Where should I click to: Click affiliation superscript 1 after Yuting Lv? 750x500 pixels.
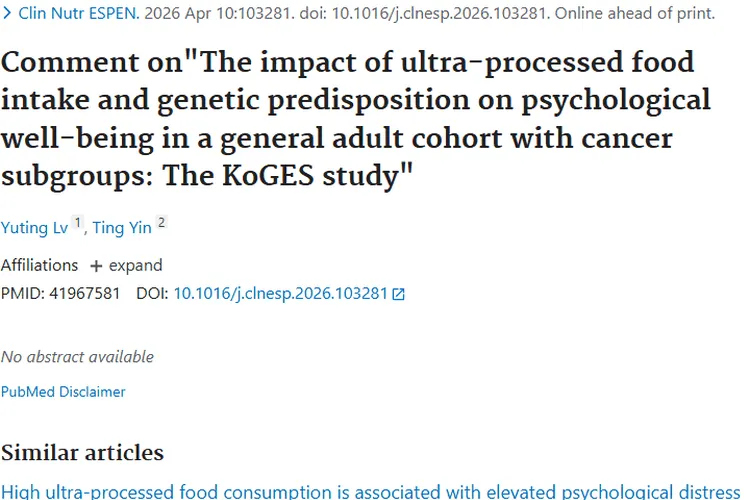[77, 224]
